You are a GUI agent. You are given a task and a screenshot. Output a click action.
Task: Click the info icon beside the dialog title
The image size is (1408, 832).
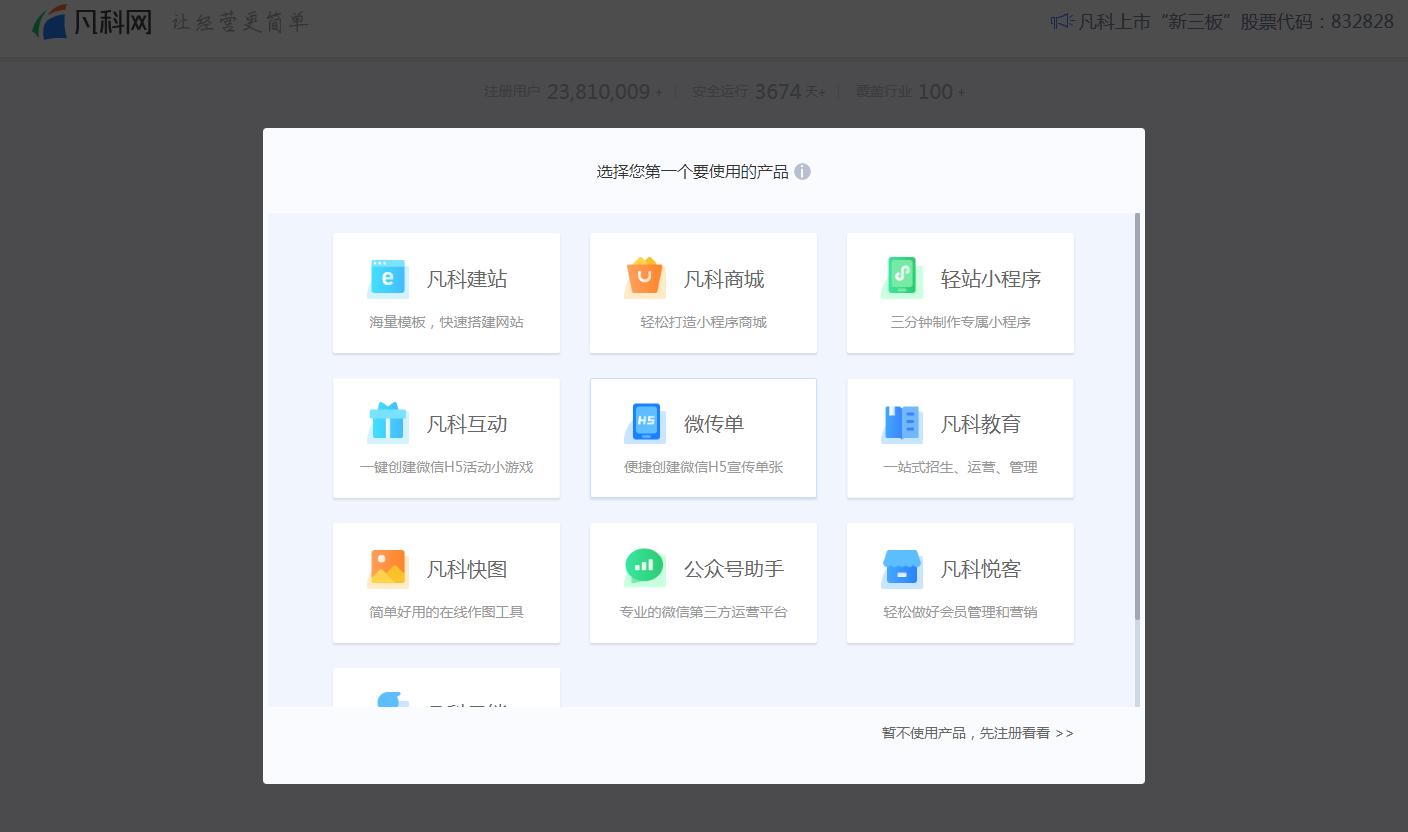(x=802, y=172)
